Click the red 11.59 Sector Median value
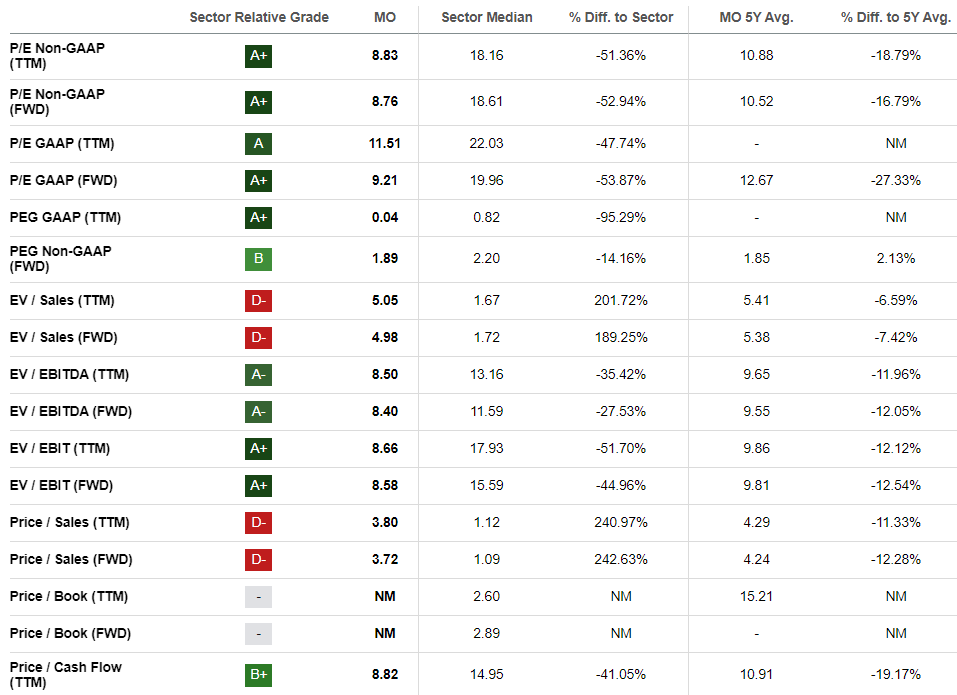Image resolution: width=957 pixels, height=695 pixels. (487, 412)
